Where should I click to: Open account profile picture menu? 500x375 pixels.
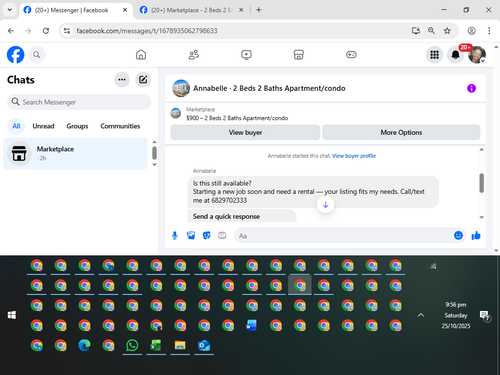pos(477,55)
